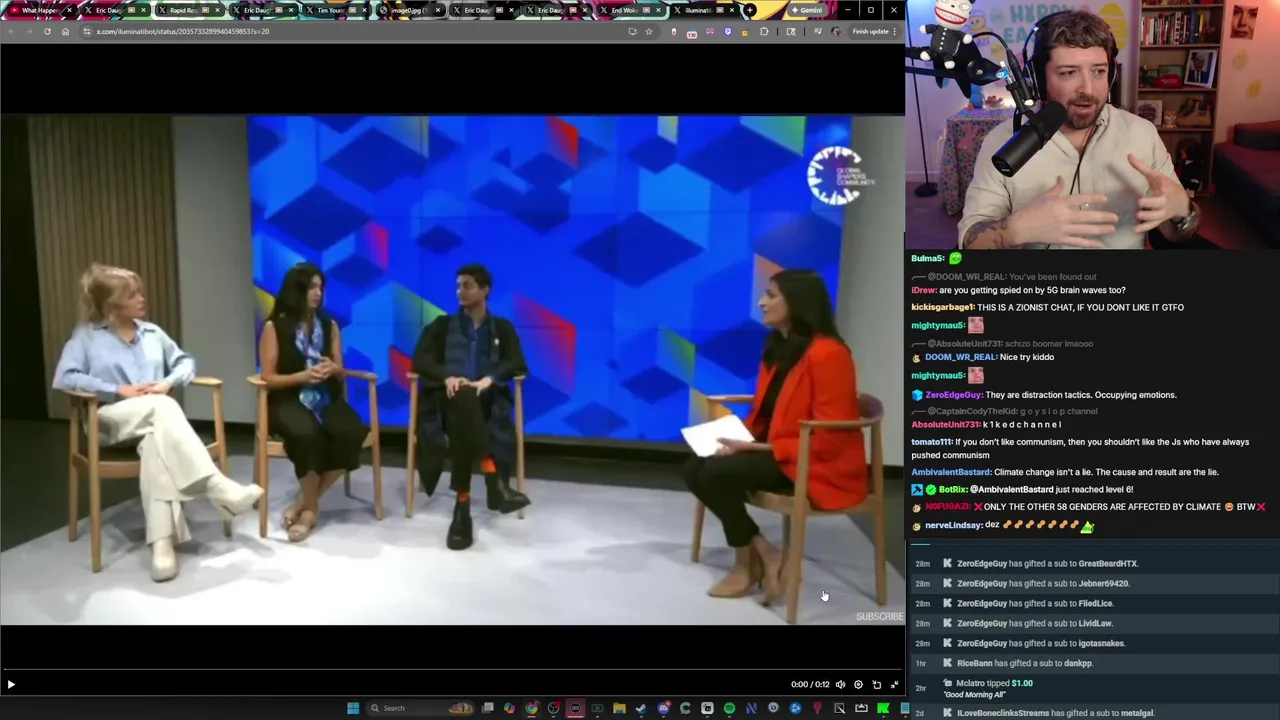
Task: Open Discord from the taskbar
Action: [663, 708]
